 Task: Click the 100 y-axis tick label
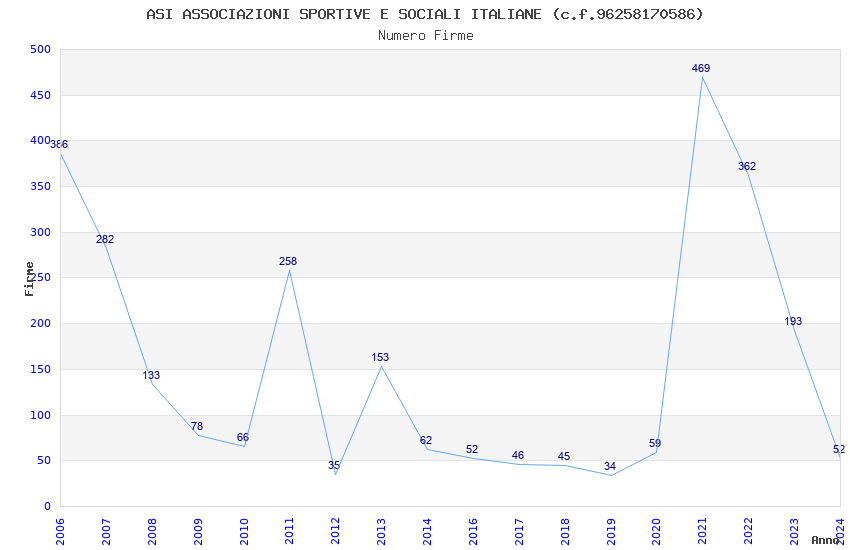(40, 415)
